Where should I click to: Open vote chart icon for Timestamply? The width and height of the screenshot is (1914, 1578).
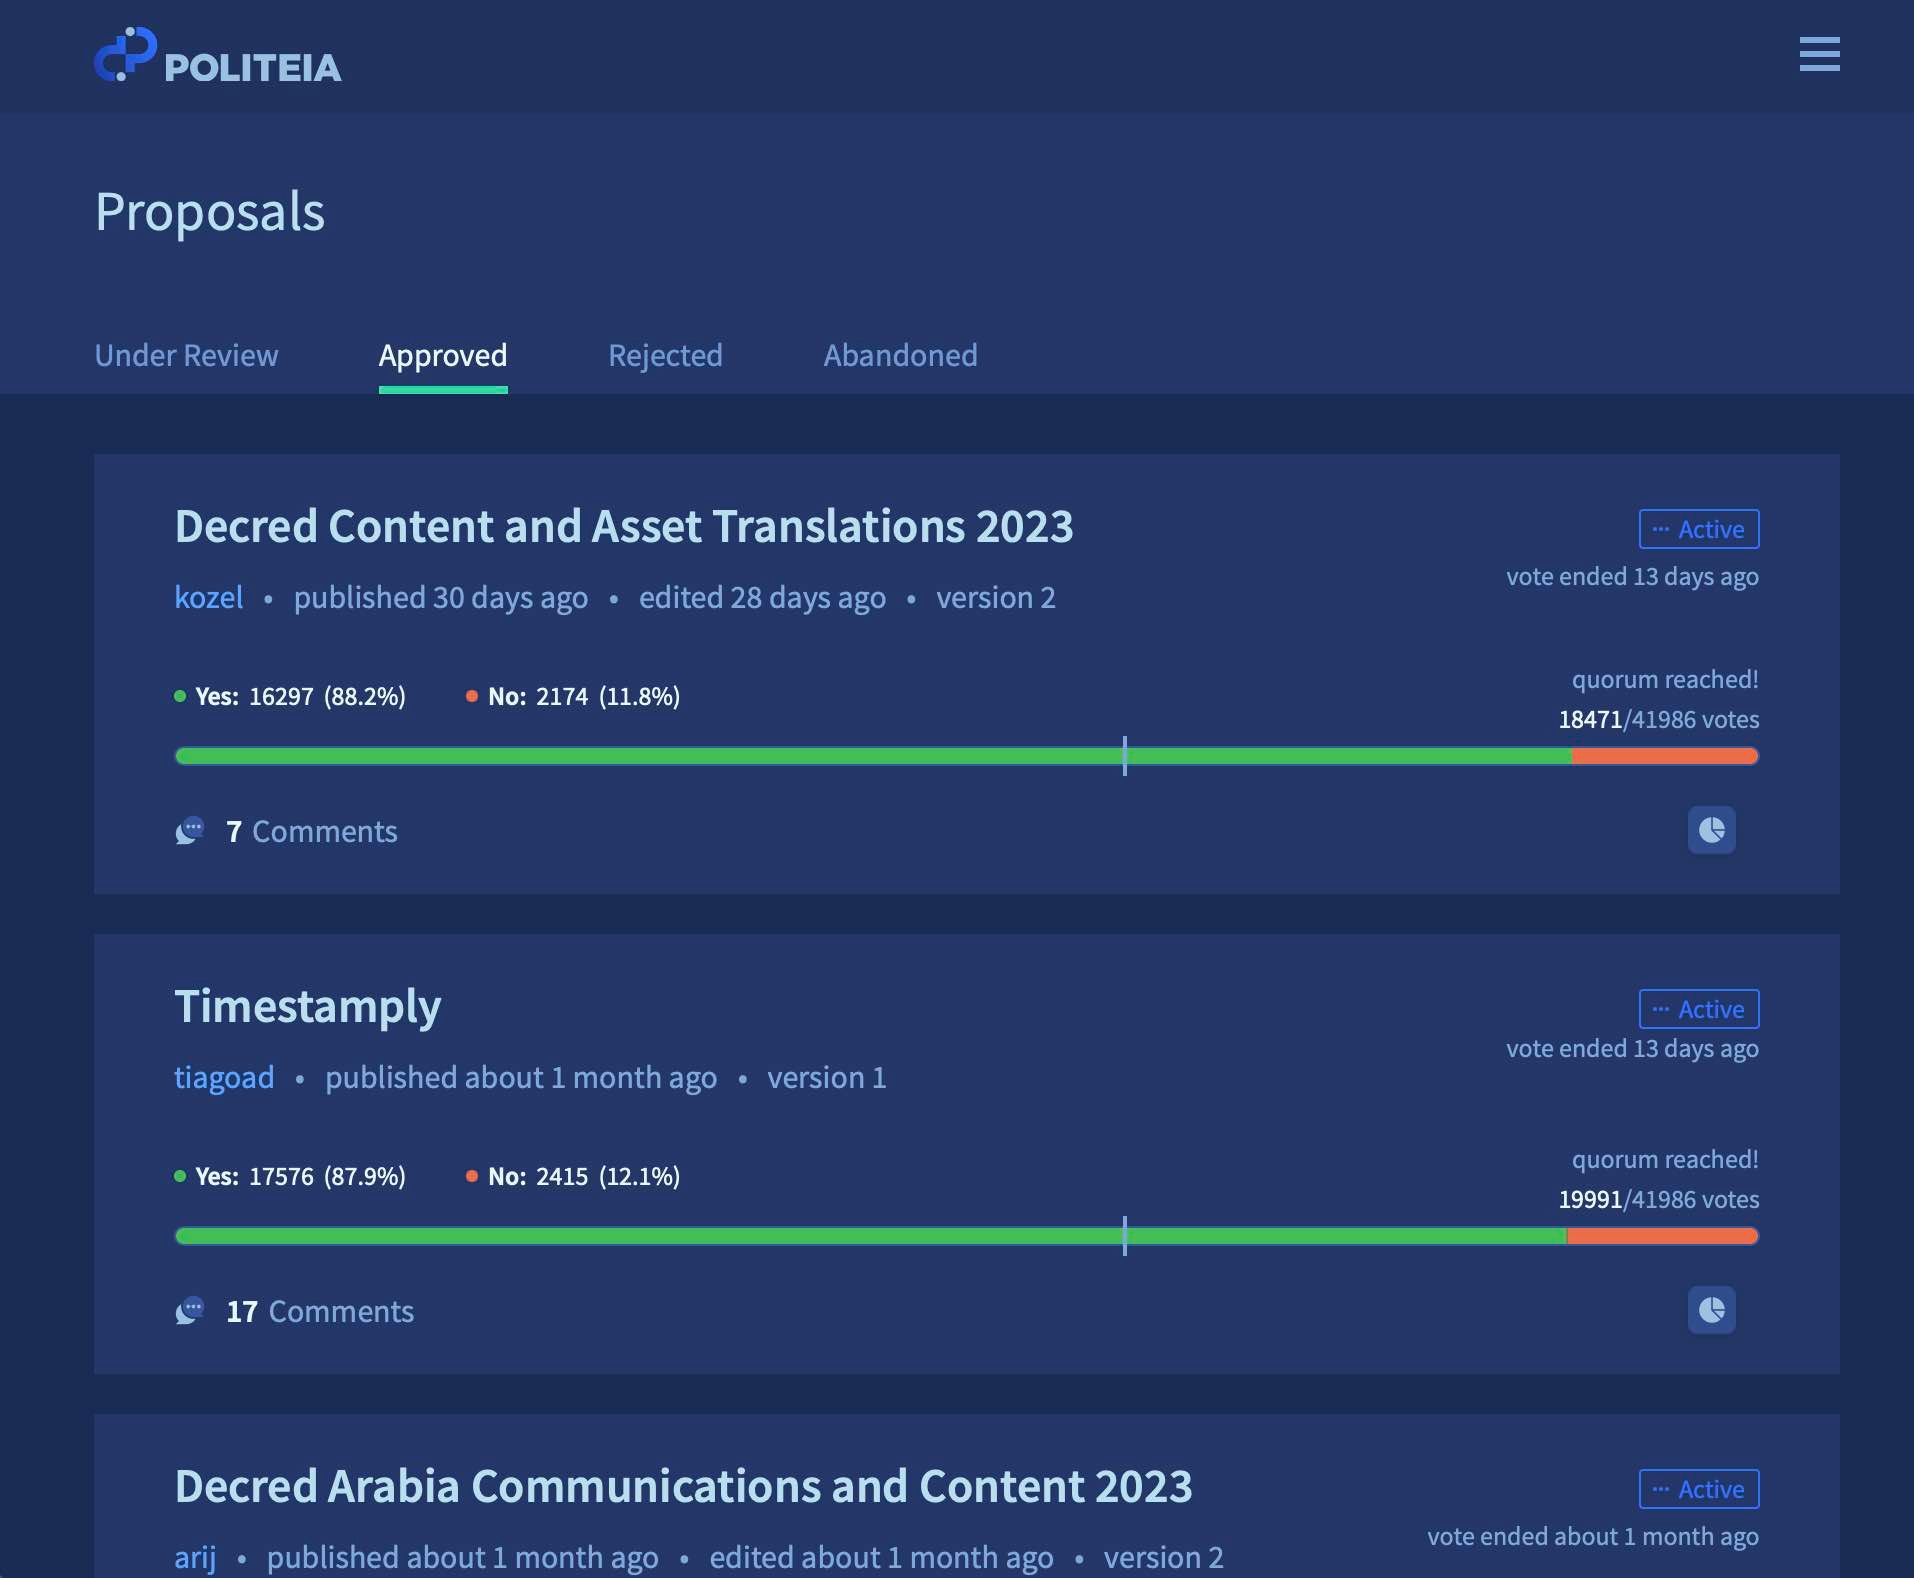(x=1711, y=1310)
